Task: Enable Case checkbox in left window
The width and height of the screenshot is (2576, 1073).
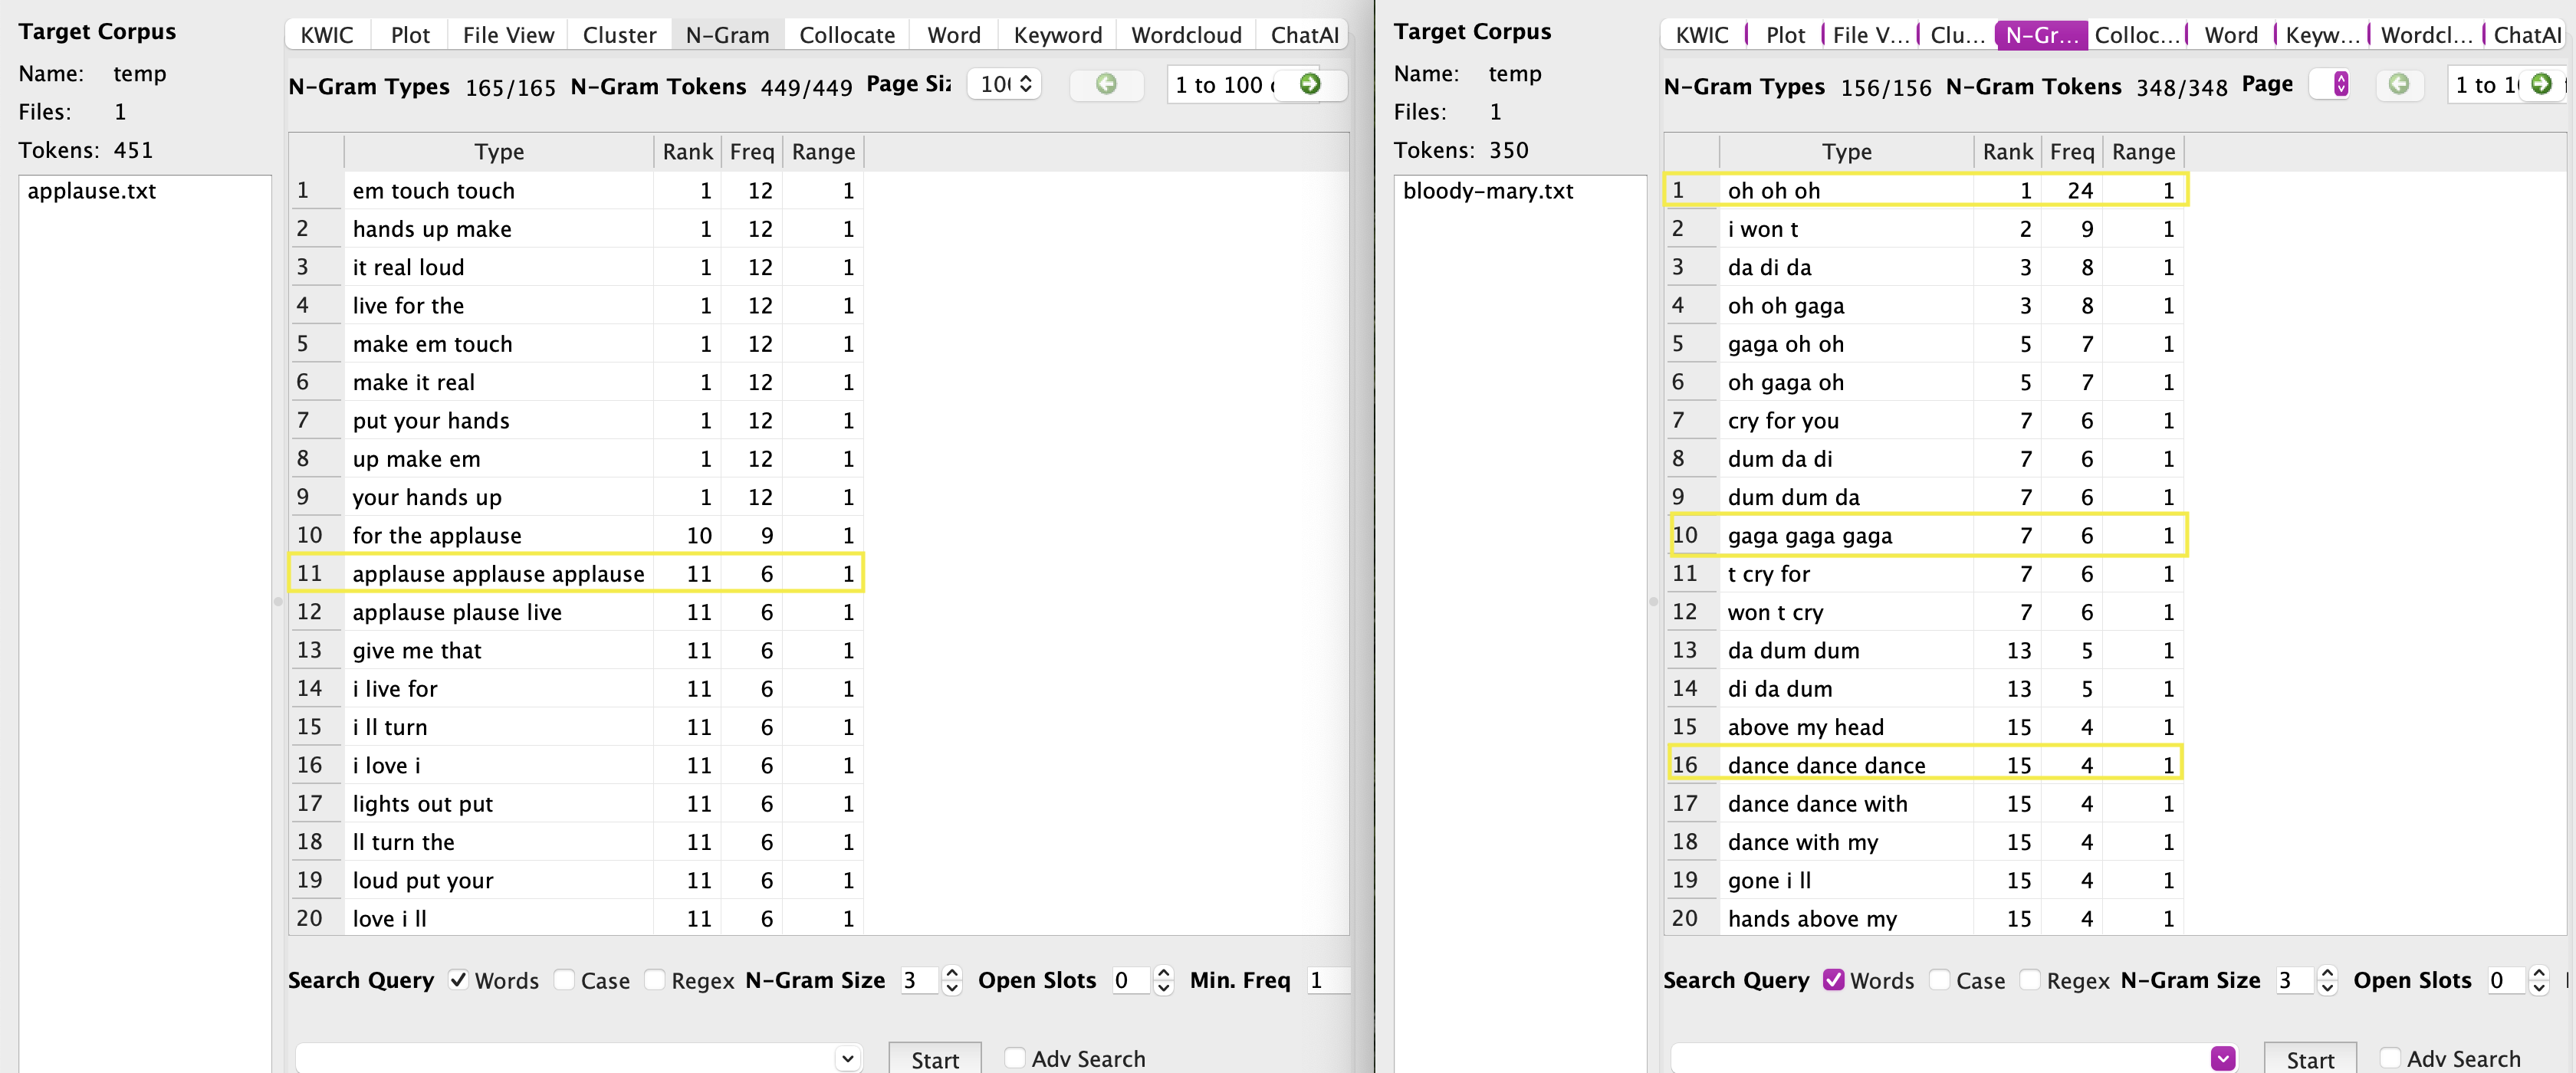Action: point(565,980)
